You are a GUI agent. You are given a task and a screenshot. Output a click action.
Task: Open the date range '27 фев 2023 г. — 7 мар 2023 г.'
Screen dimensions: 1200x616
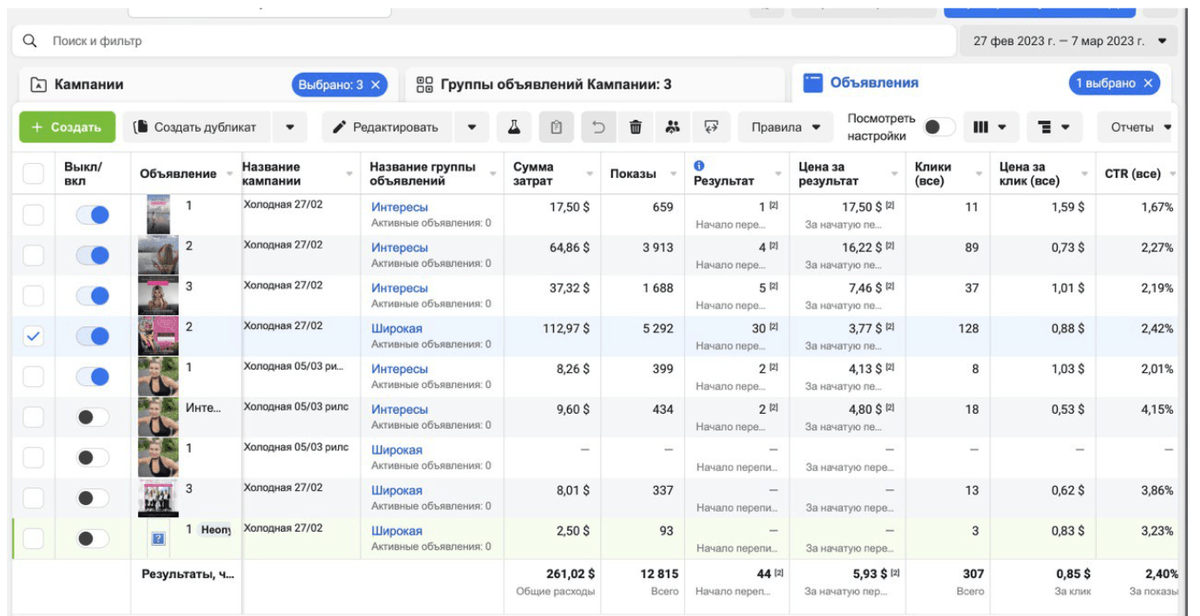[1069, 41]
